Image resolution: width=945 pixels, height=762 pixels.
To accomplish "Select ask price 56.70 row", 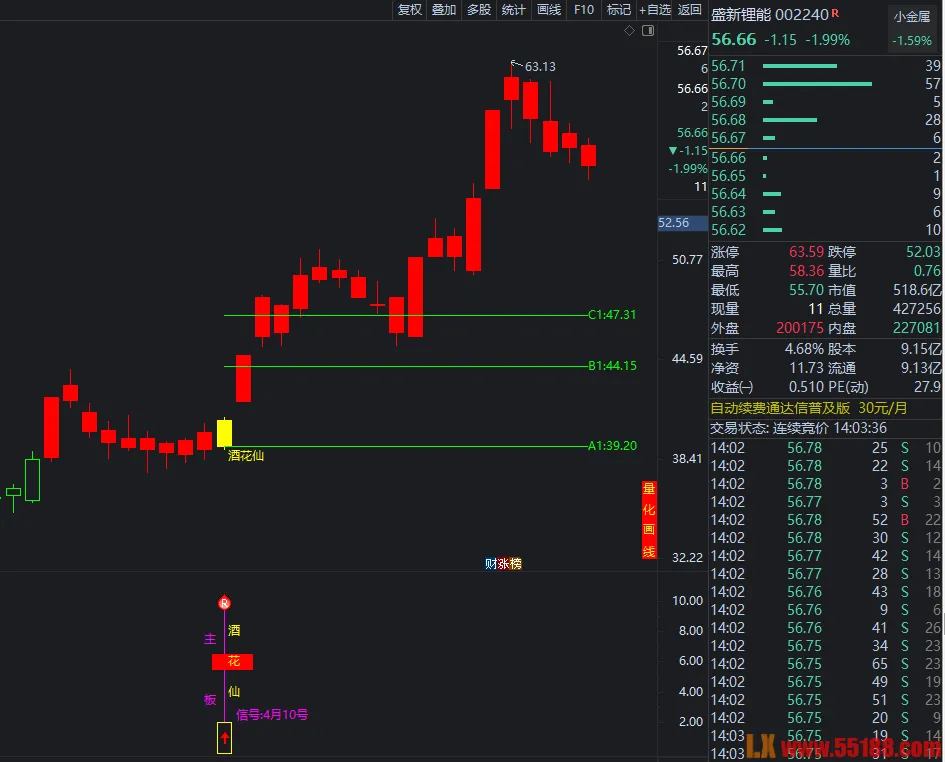I will (826, 84).
